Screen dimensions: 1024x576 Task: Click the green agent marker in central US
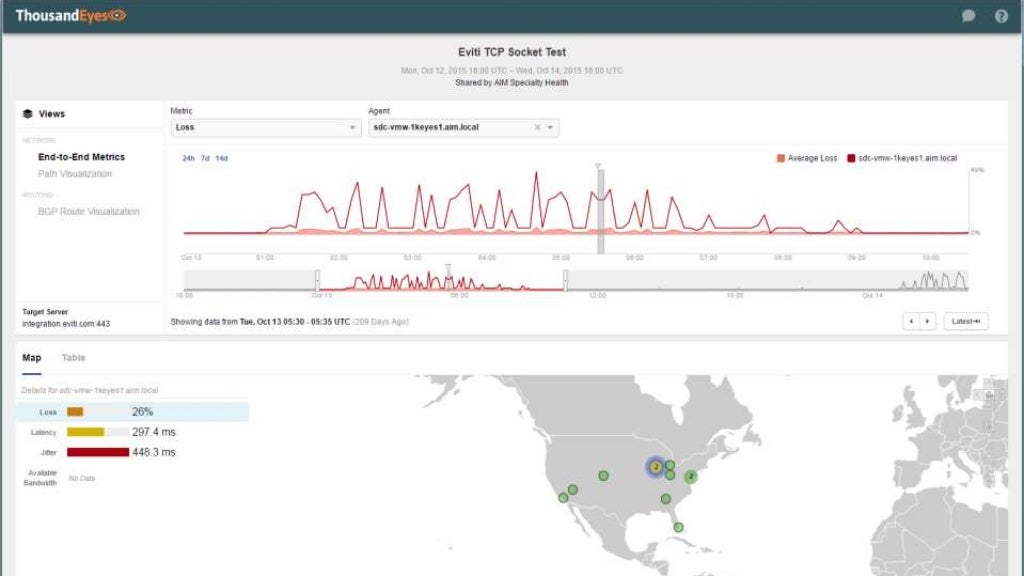[603, 476]
